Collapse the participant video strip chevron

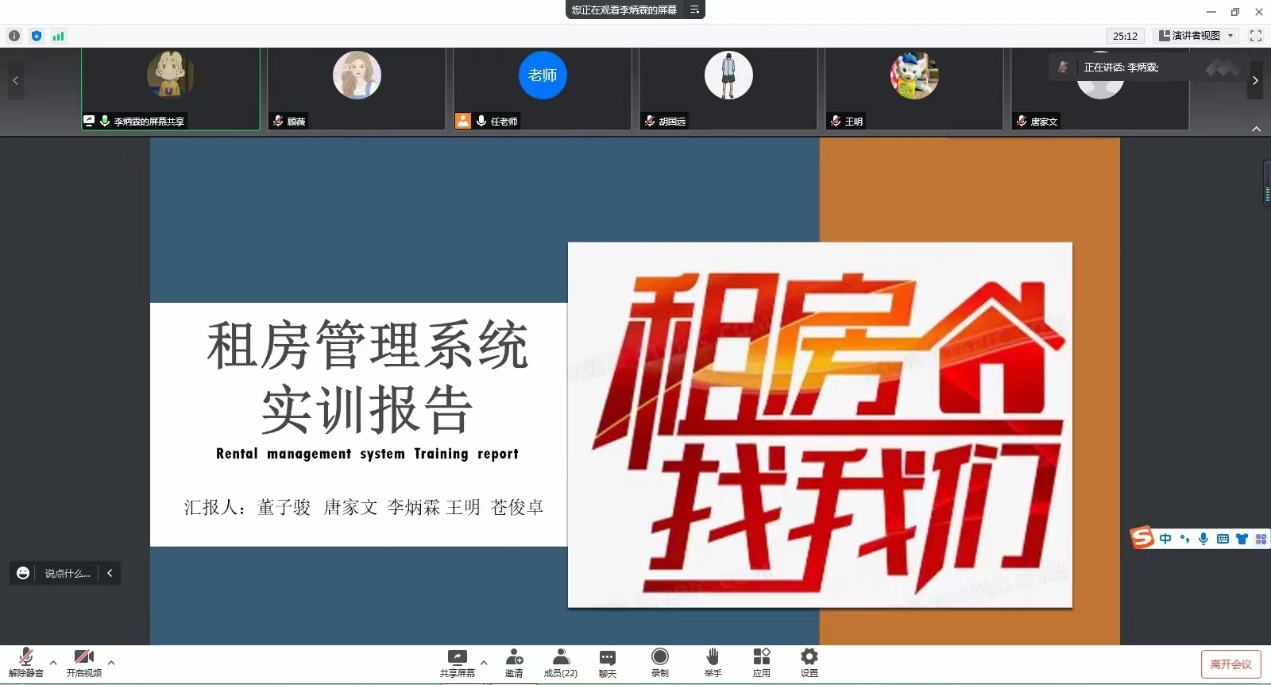tap(1256, 129)
